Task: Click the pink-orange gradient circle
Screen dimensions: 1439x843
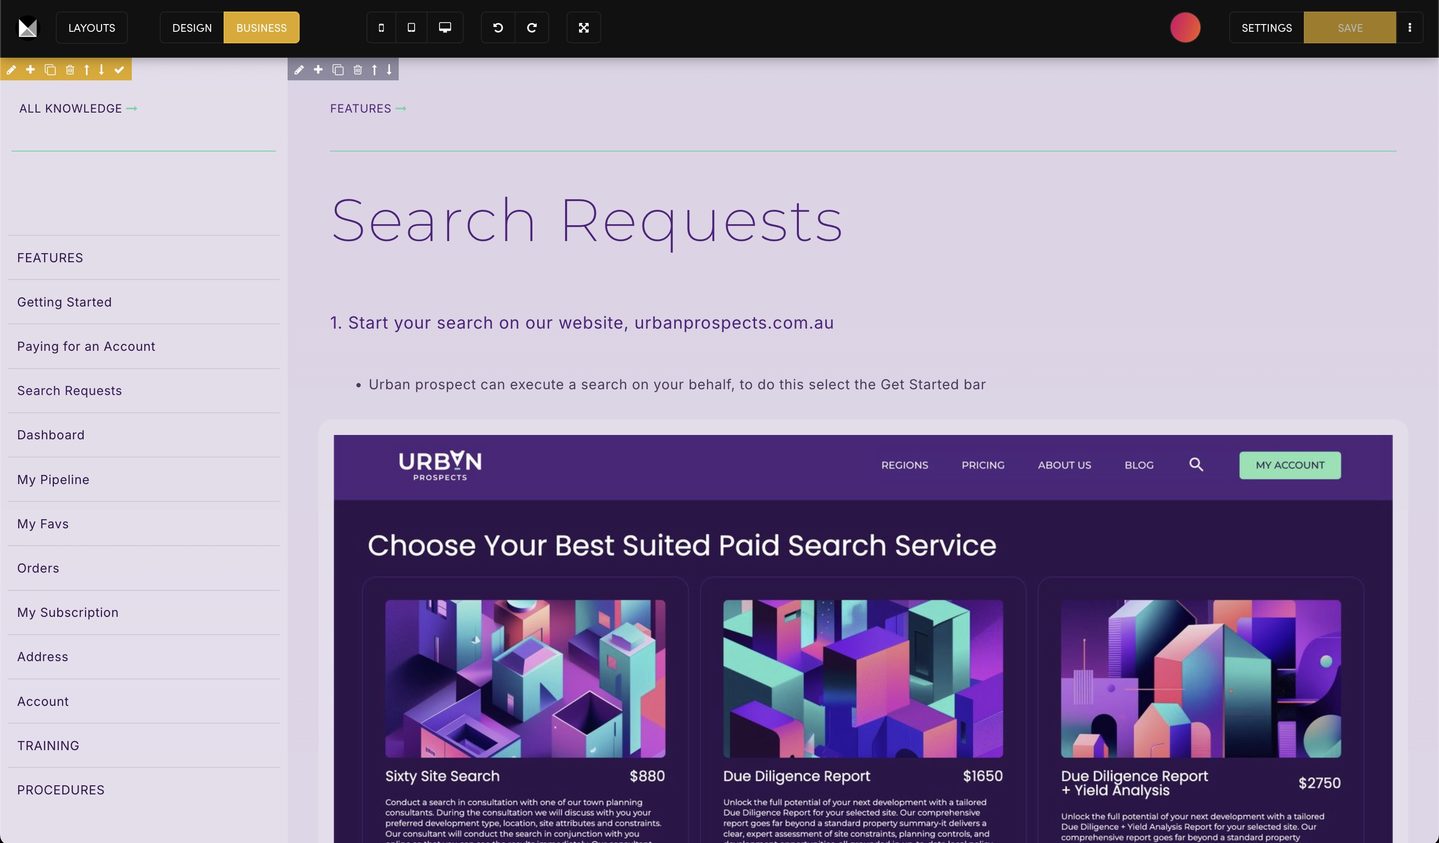Action: pyautogui.click(x=1185, y=28)
